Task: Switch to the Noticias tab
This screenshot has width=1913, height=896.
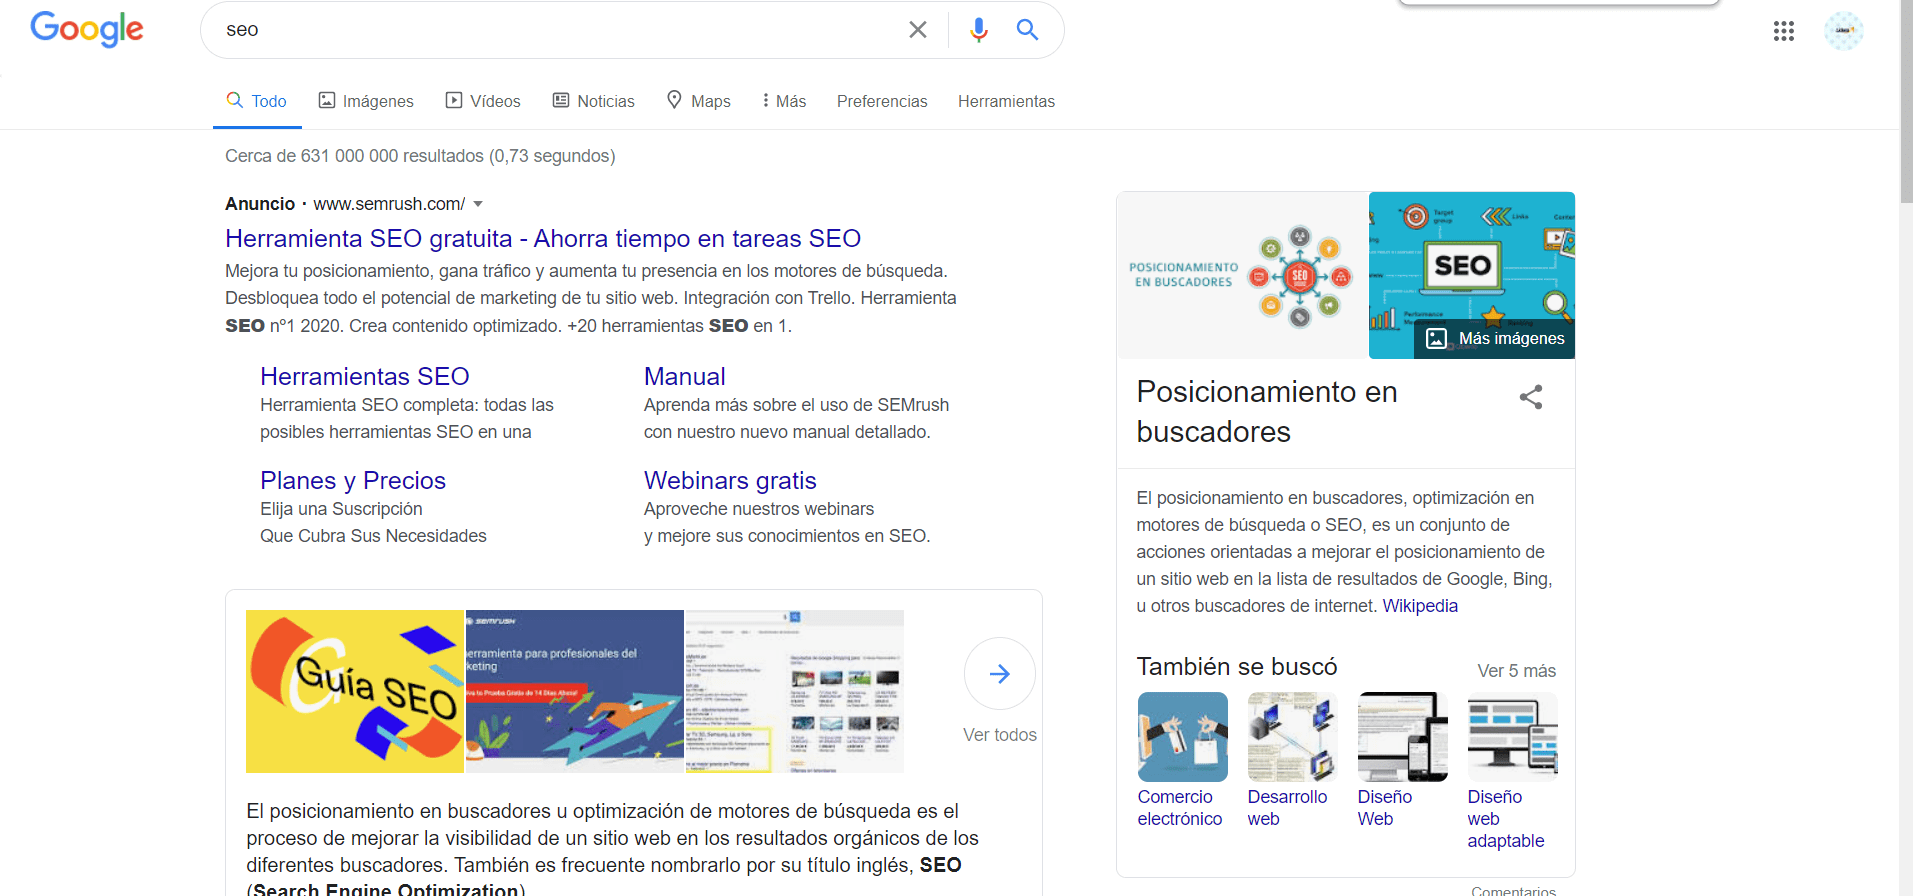Action: click(594, 101)
